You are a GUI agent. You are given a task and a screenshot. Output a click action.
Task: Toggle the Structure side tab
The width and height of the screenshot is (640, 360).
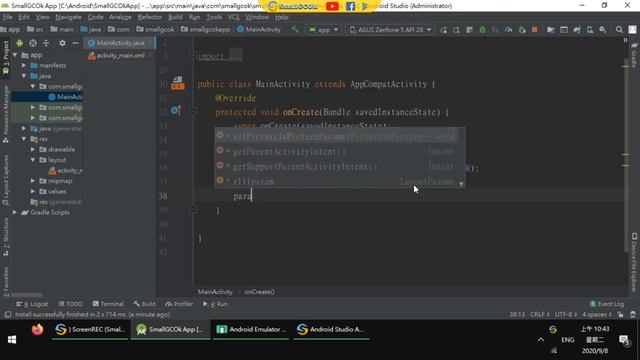click(x=5, y=237)
